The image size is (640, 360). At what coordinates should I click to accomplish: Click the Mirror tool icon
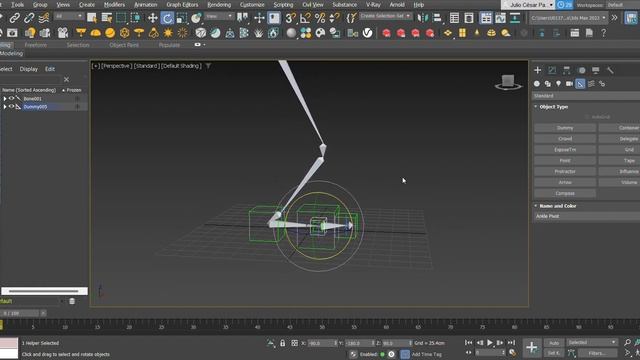423,18
